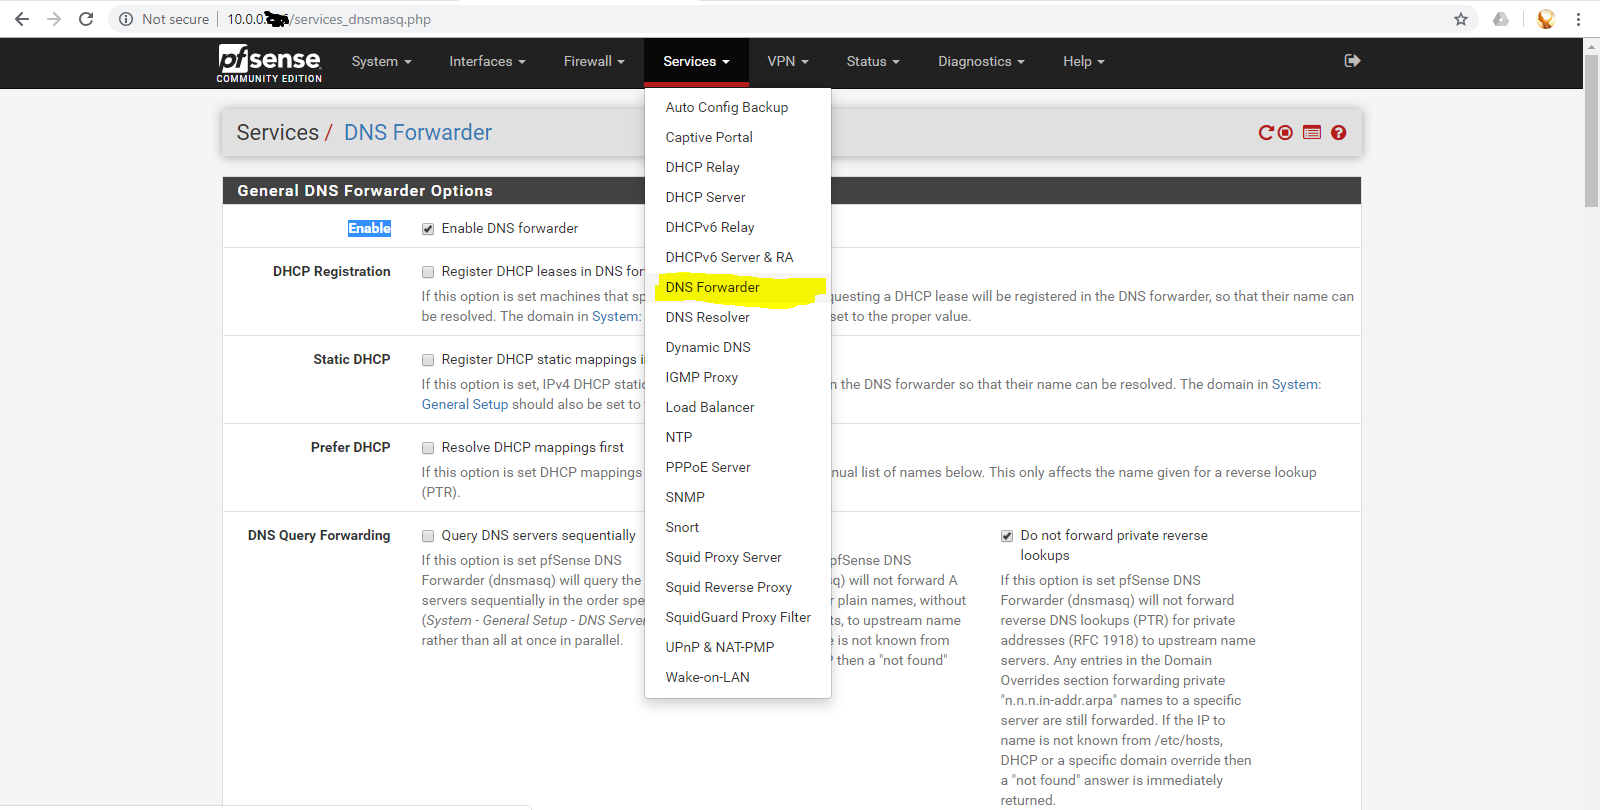View site info for Not secure
This screenshot has width=1600, height=810.
point(164,19)
